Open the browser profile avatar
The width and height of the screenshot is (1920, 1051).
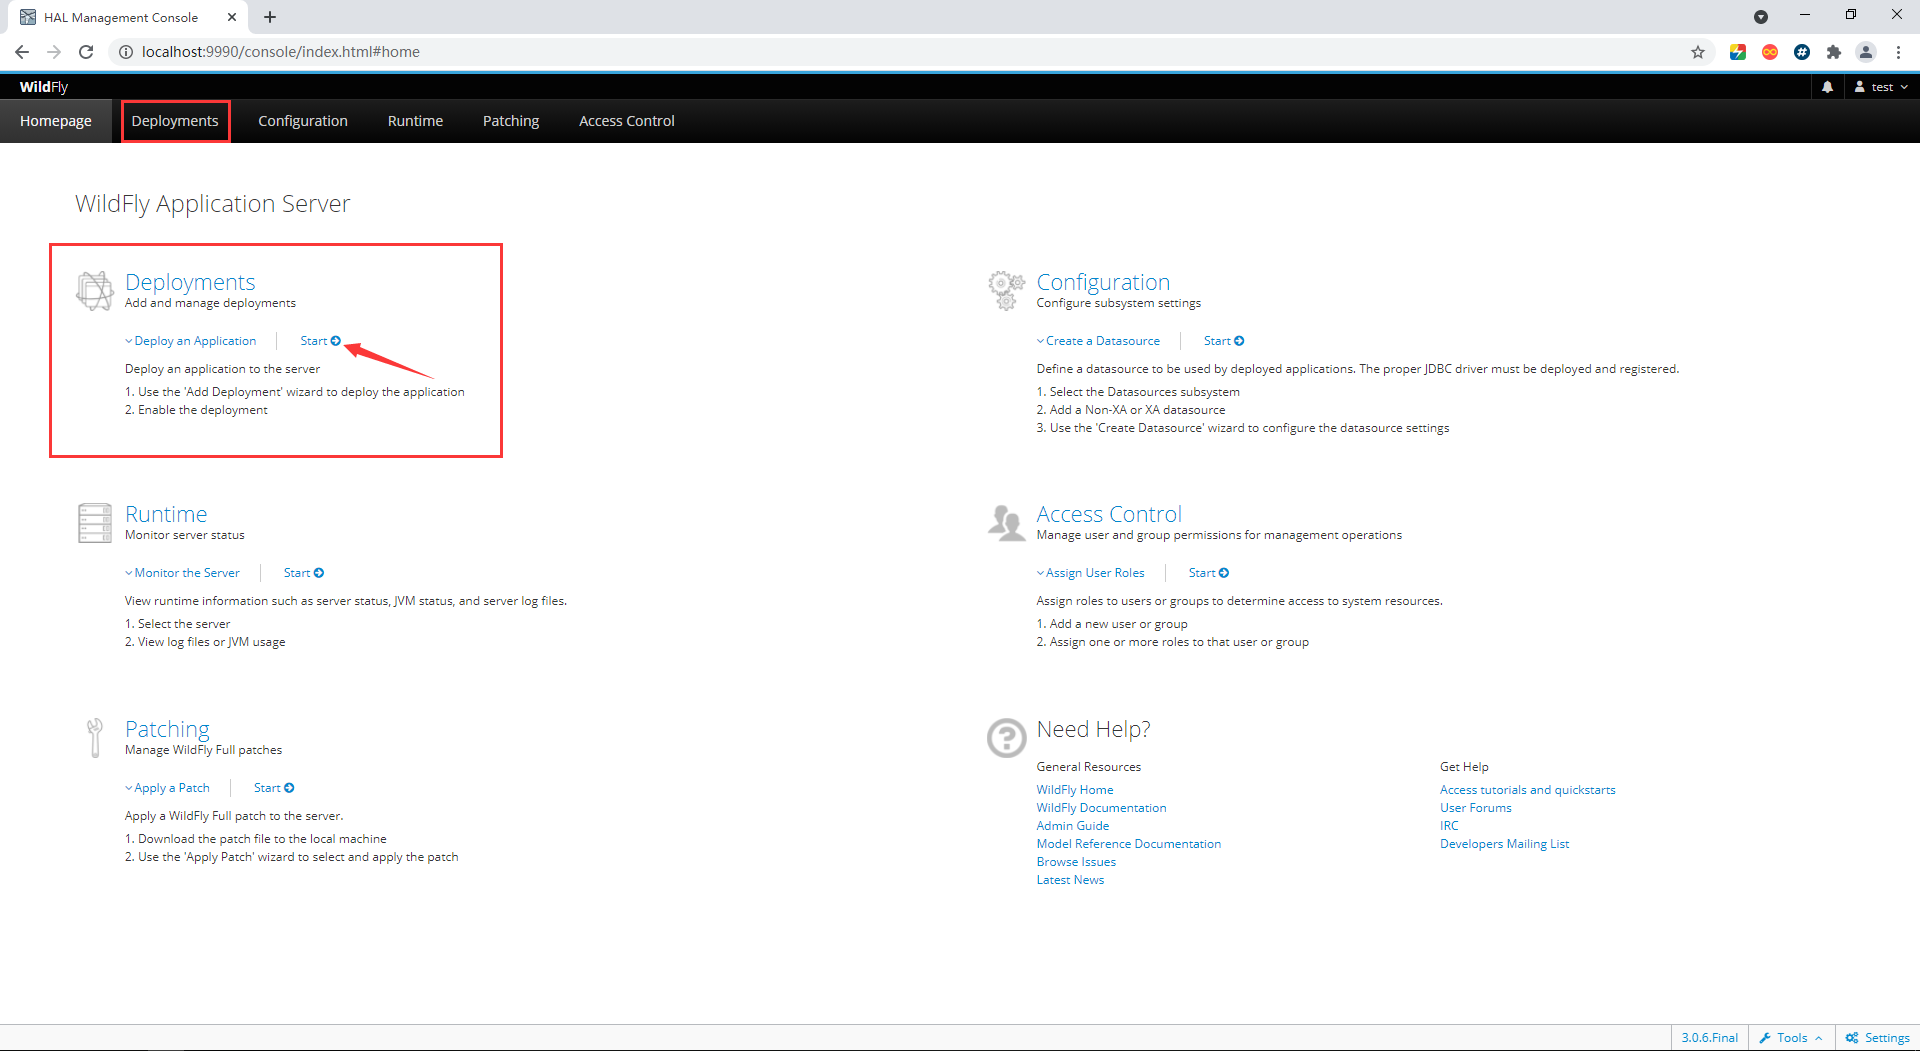pyautogui.click(x=1866, y=52)
